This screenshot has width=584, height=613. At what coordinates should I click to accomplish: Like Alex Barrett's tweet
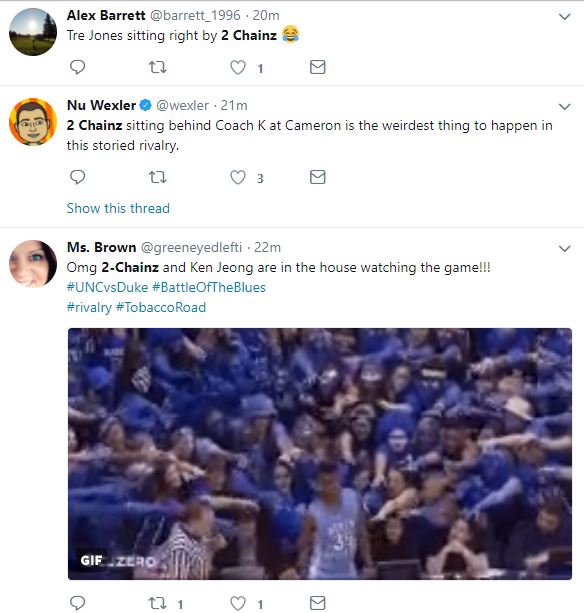238,67
